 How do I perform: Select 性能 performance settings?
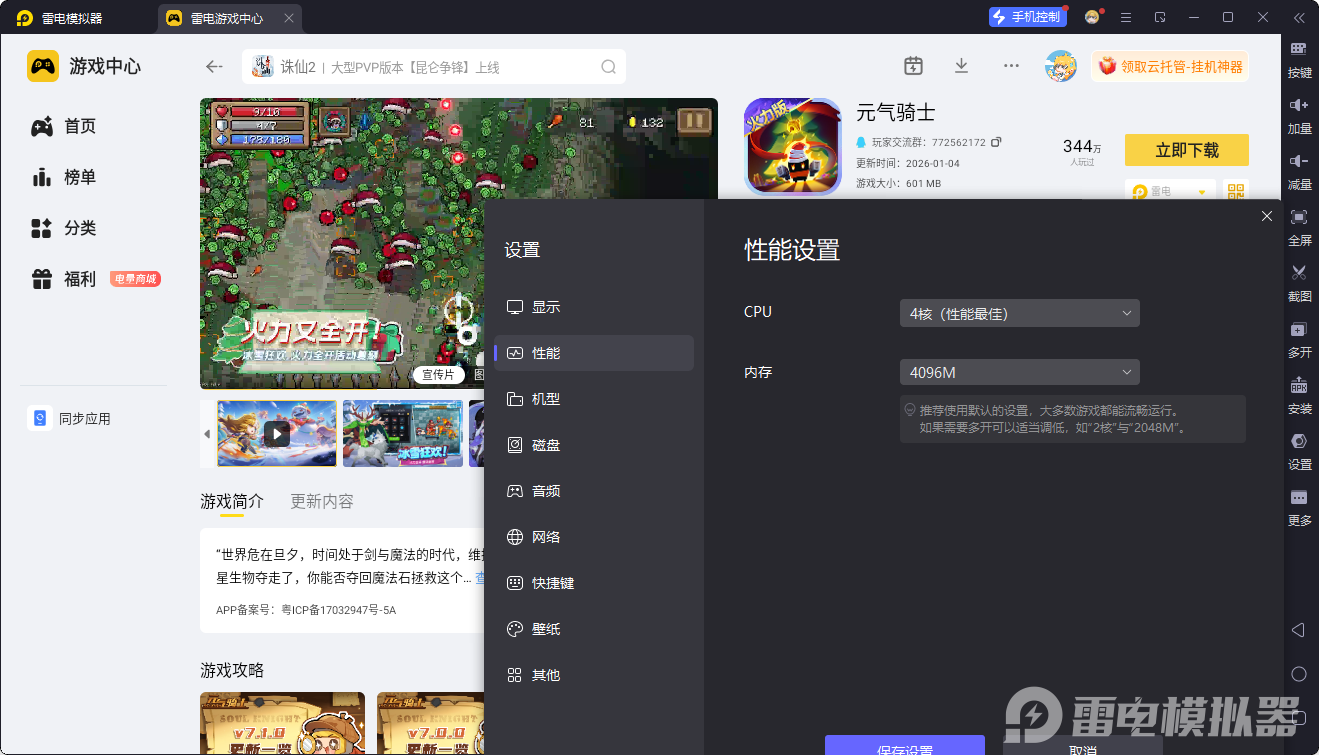coord(594,353)
